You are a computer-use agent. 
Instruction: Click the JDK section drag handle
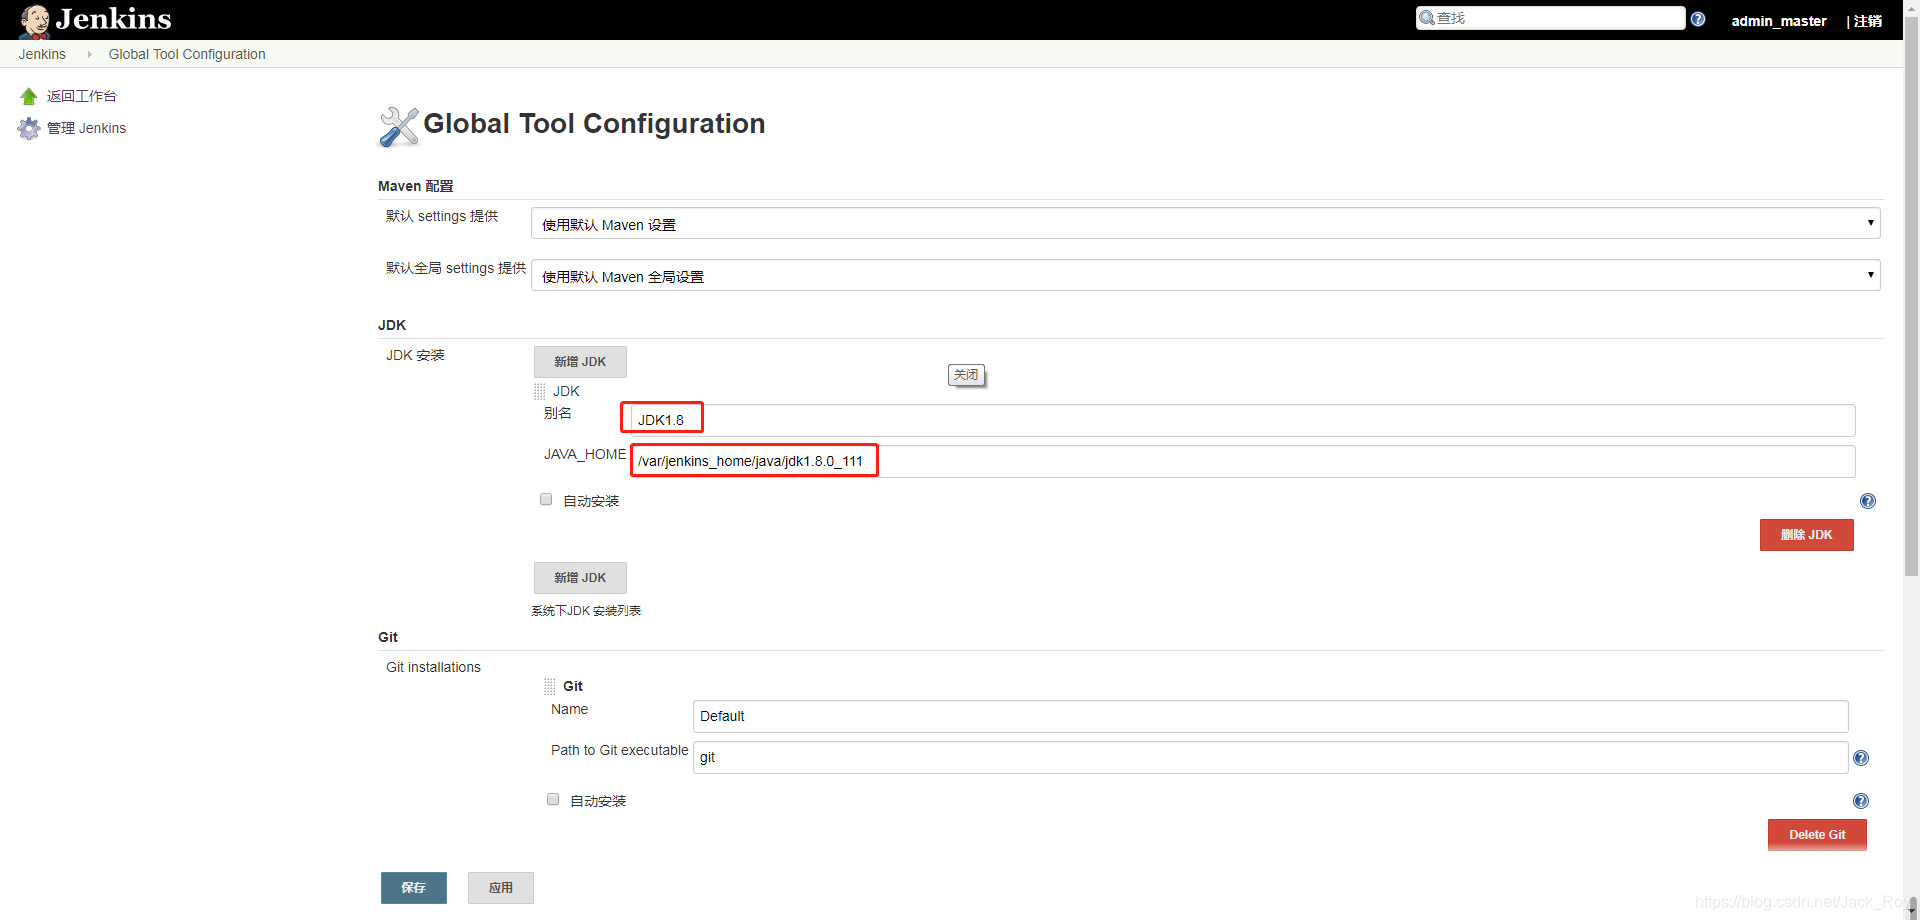(x=540, y=391)
